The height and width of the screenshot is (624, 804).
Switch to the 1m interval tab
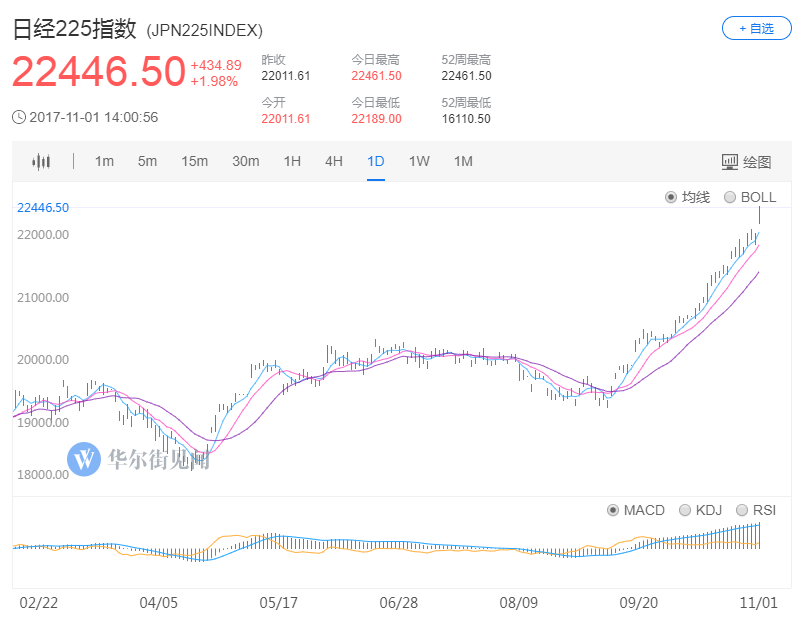(104, 162)
